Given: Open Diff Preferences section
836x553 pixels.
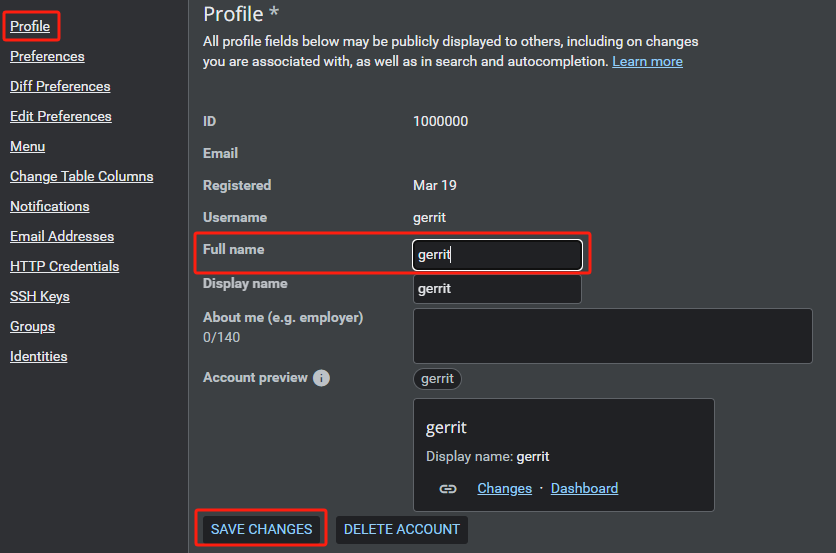Looking at the screenshot, I should (60, 86).
